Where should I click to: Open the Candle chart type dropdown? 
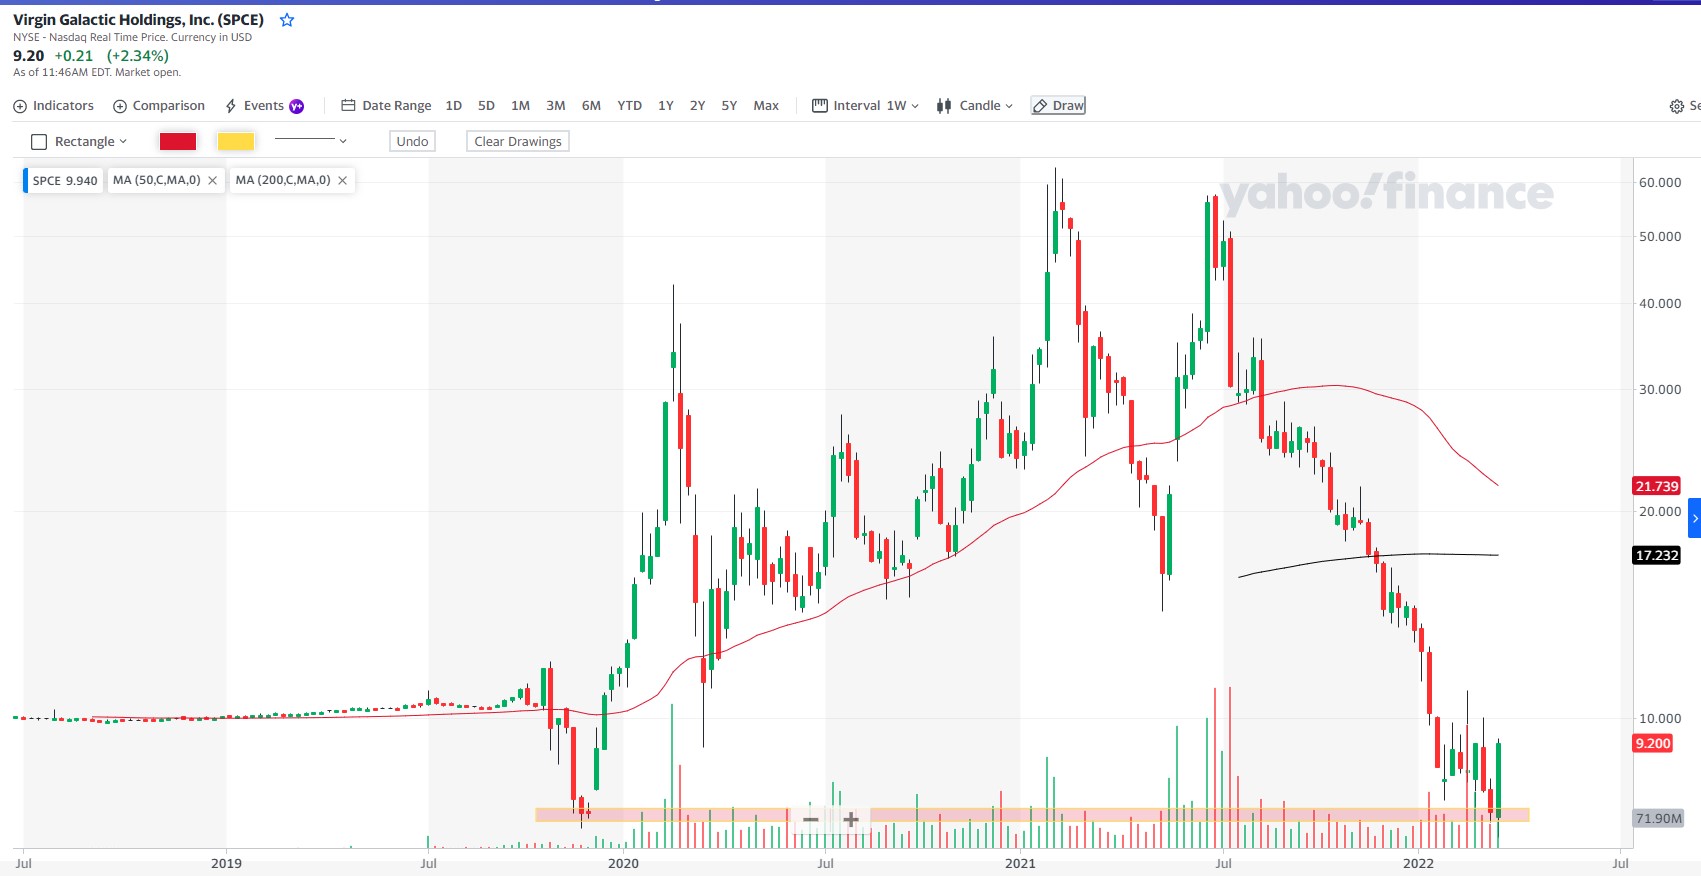tap(975, 106)
